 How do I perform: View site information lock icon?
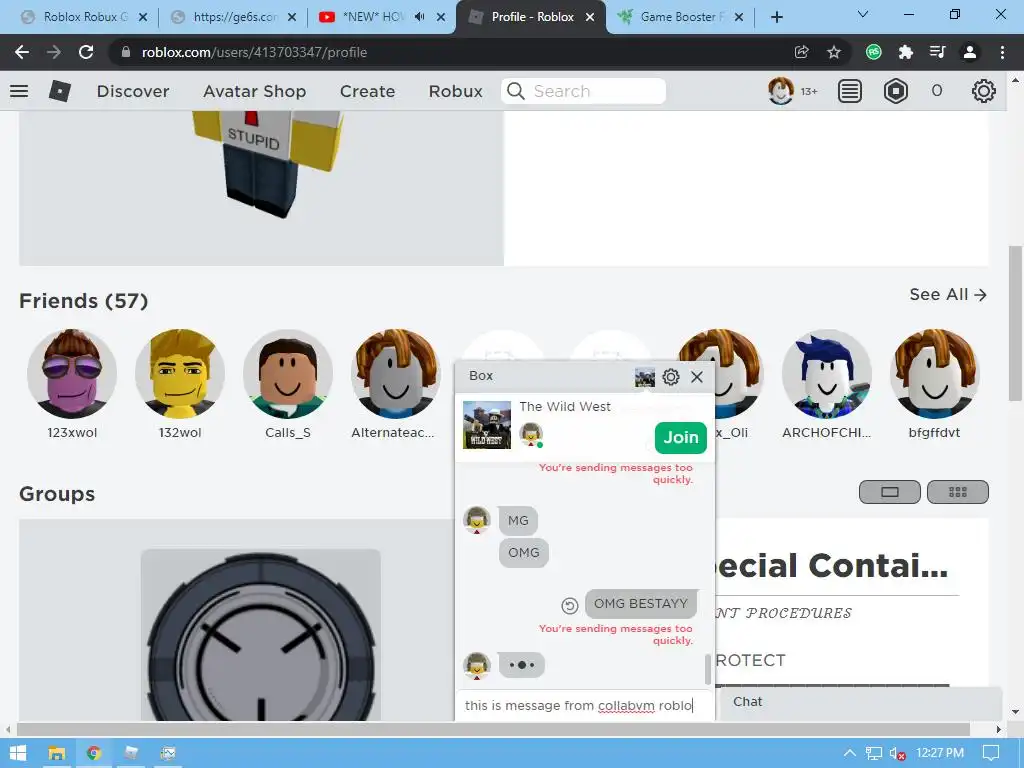pos(126,52)
